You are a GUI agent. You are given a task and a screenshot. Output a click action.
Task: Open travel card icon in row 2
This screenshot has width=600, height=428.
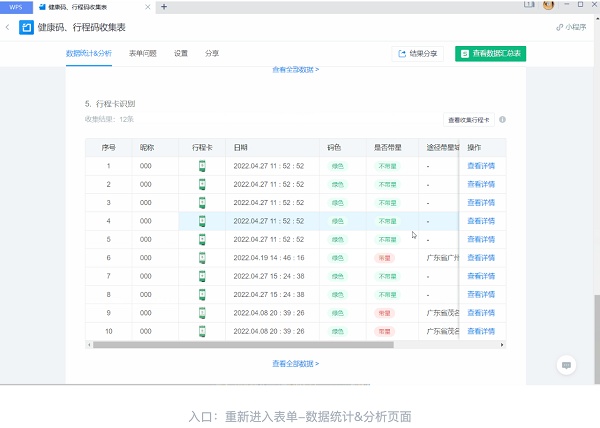pos(202,184)
